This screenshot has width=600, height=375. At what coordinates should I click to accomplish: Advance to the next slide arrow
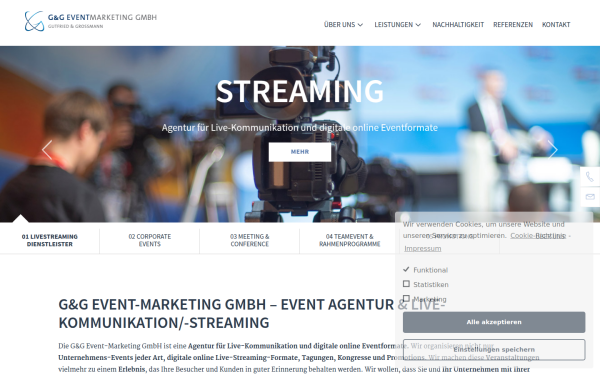point(552,150)
